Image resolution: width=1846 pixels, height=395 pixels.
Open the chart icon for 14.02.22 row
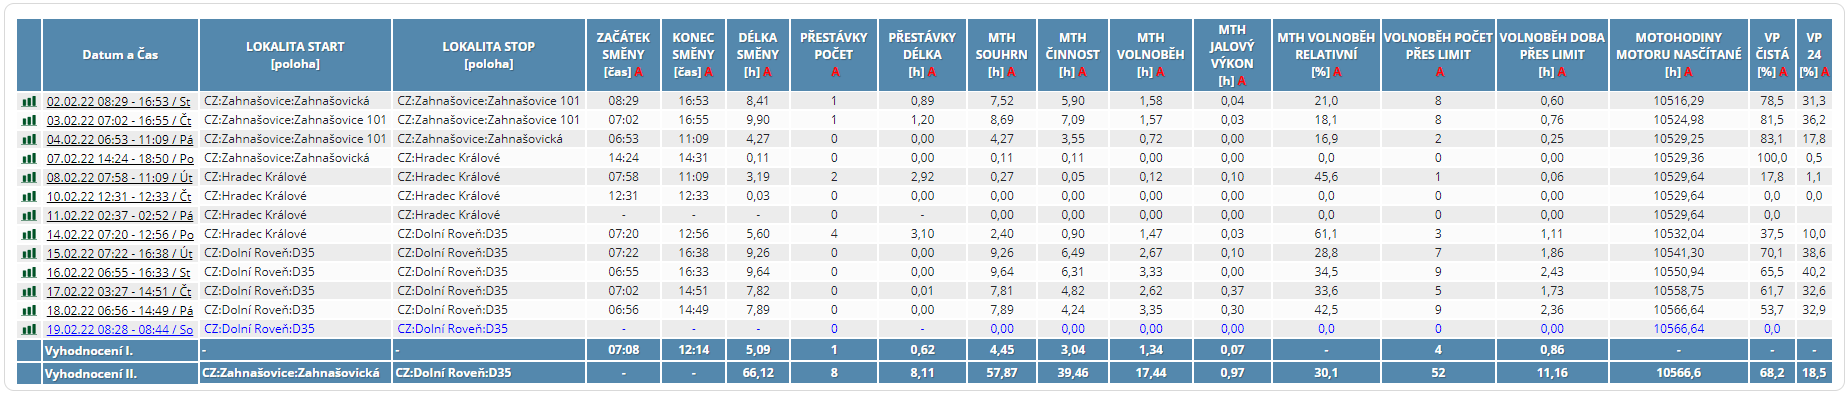29,234
